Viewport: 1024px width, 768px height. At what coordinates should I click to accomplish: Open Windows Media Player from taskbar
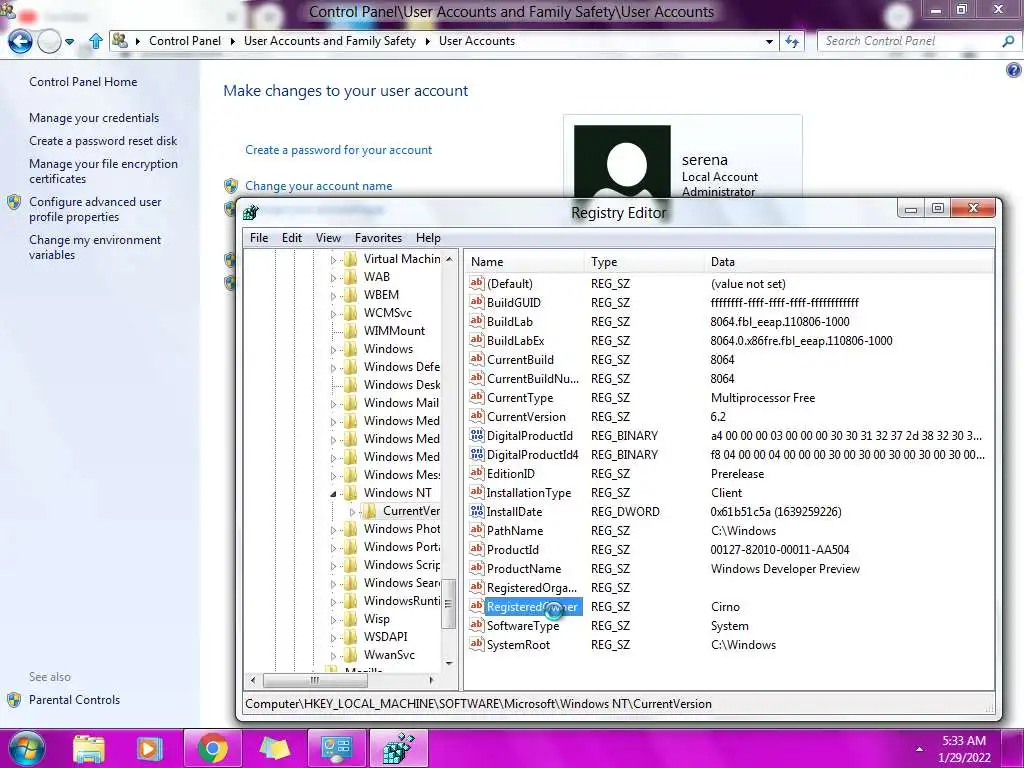149,749
